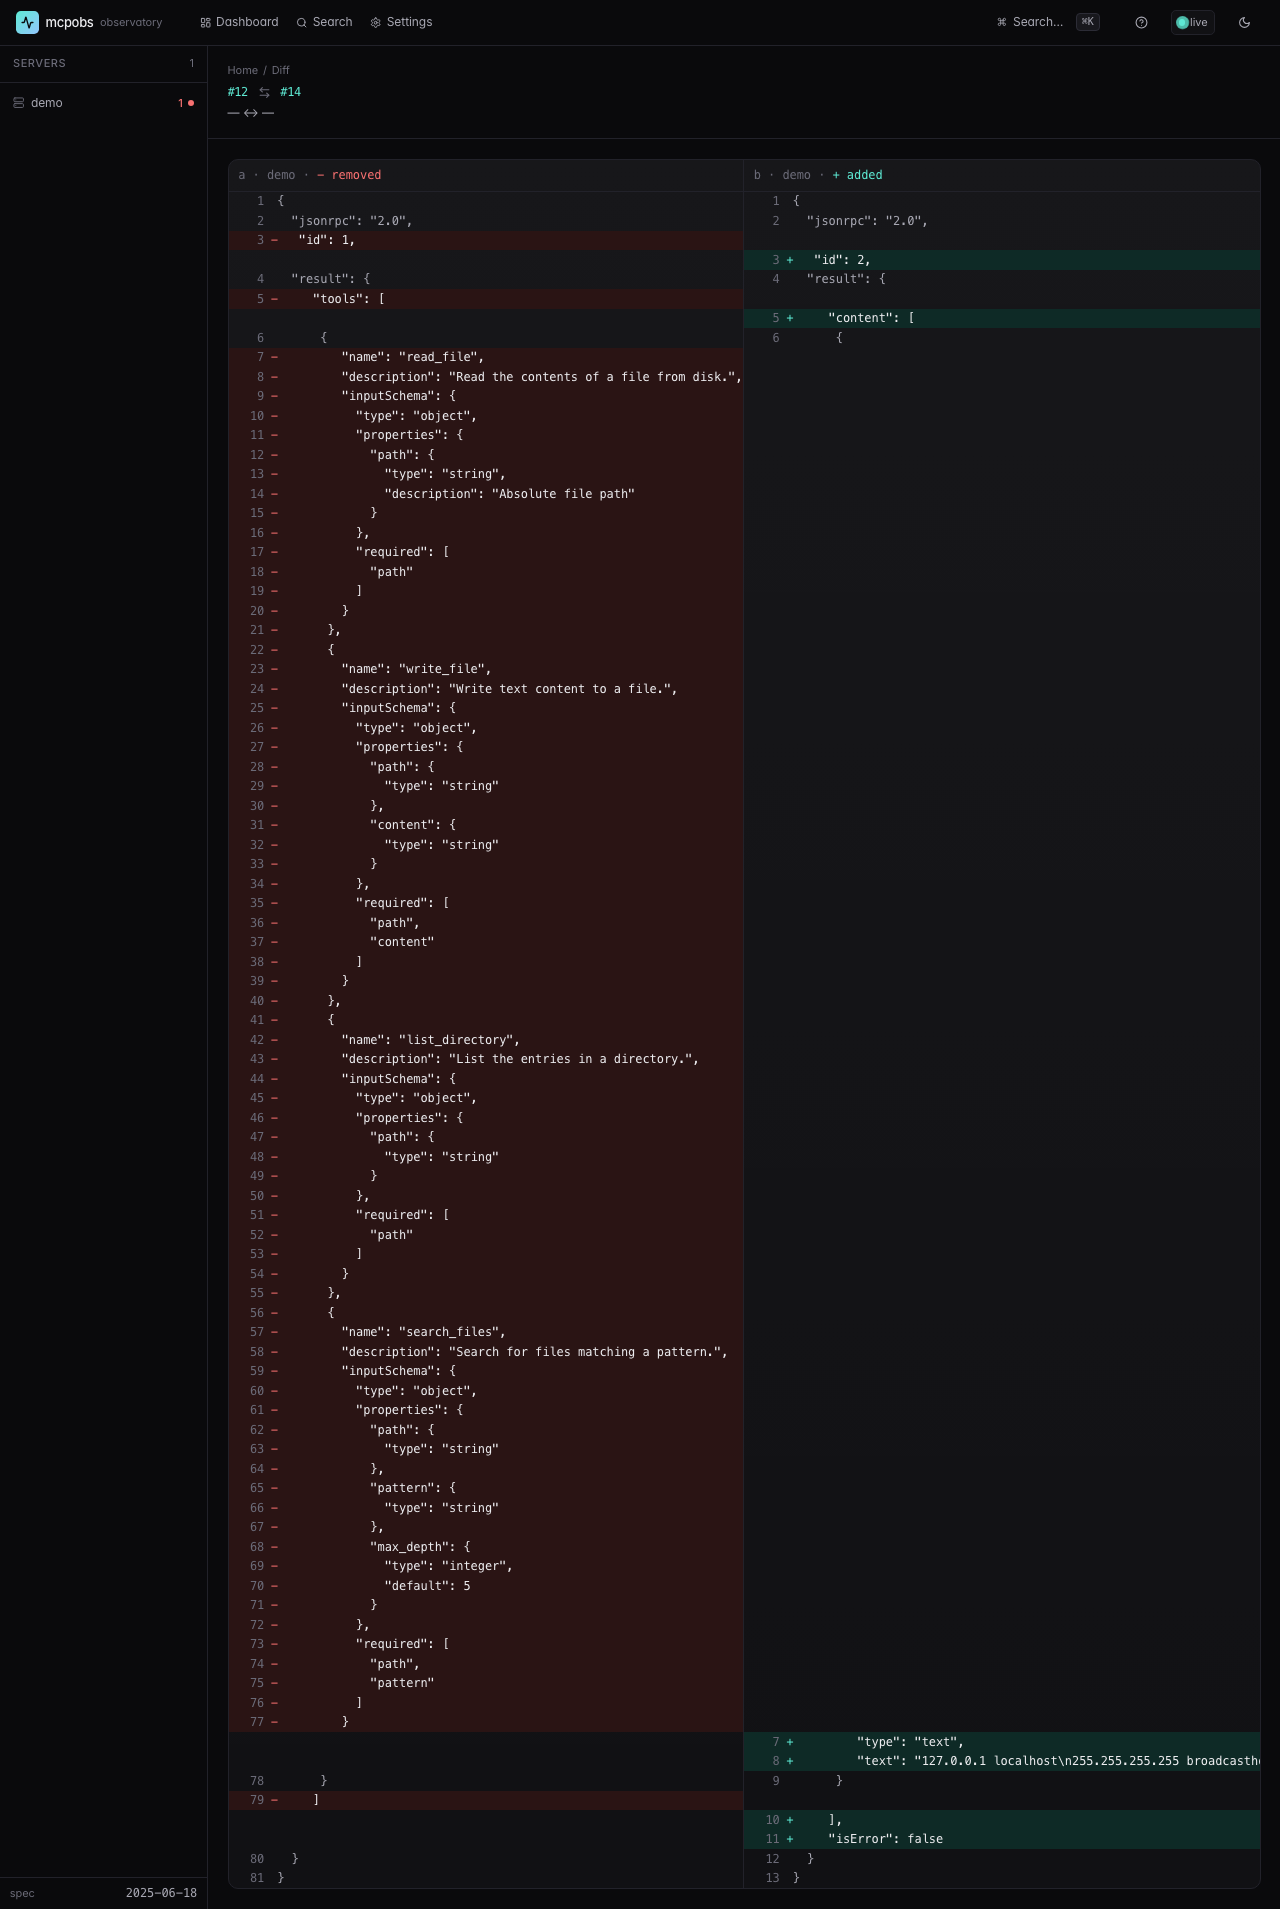This screenshot has height=1909, width=1280.
Task: Click the '"max_depth": {' line
Action: click(486, 1547)
